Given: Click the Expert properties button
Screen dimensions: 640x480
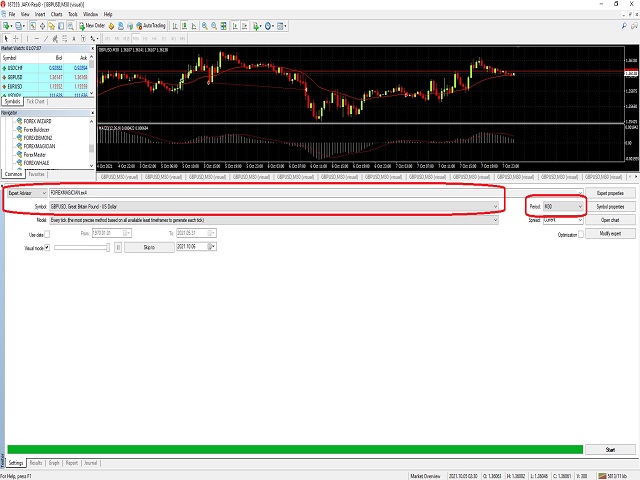Looking at the screenshot, I should (x=610, y=193).
